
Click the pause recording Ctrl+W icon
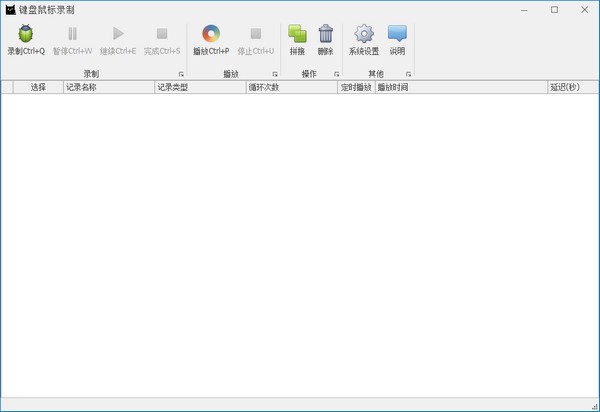point(72,34)
